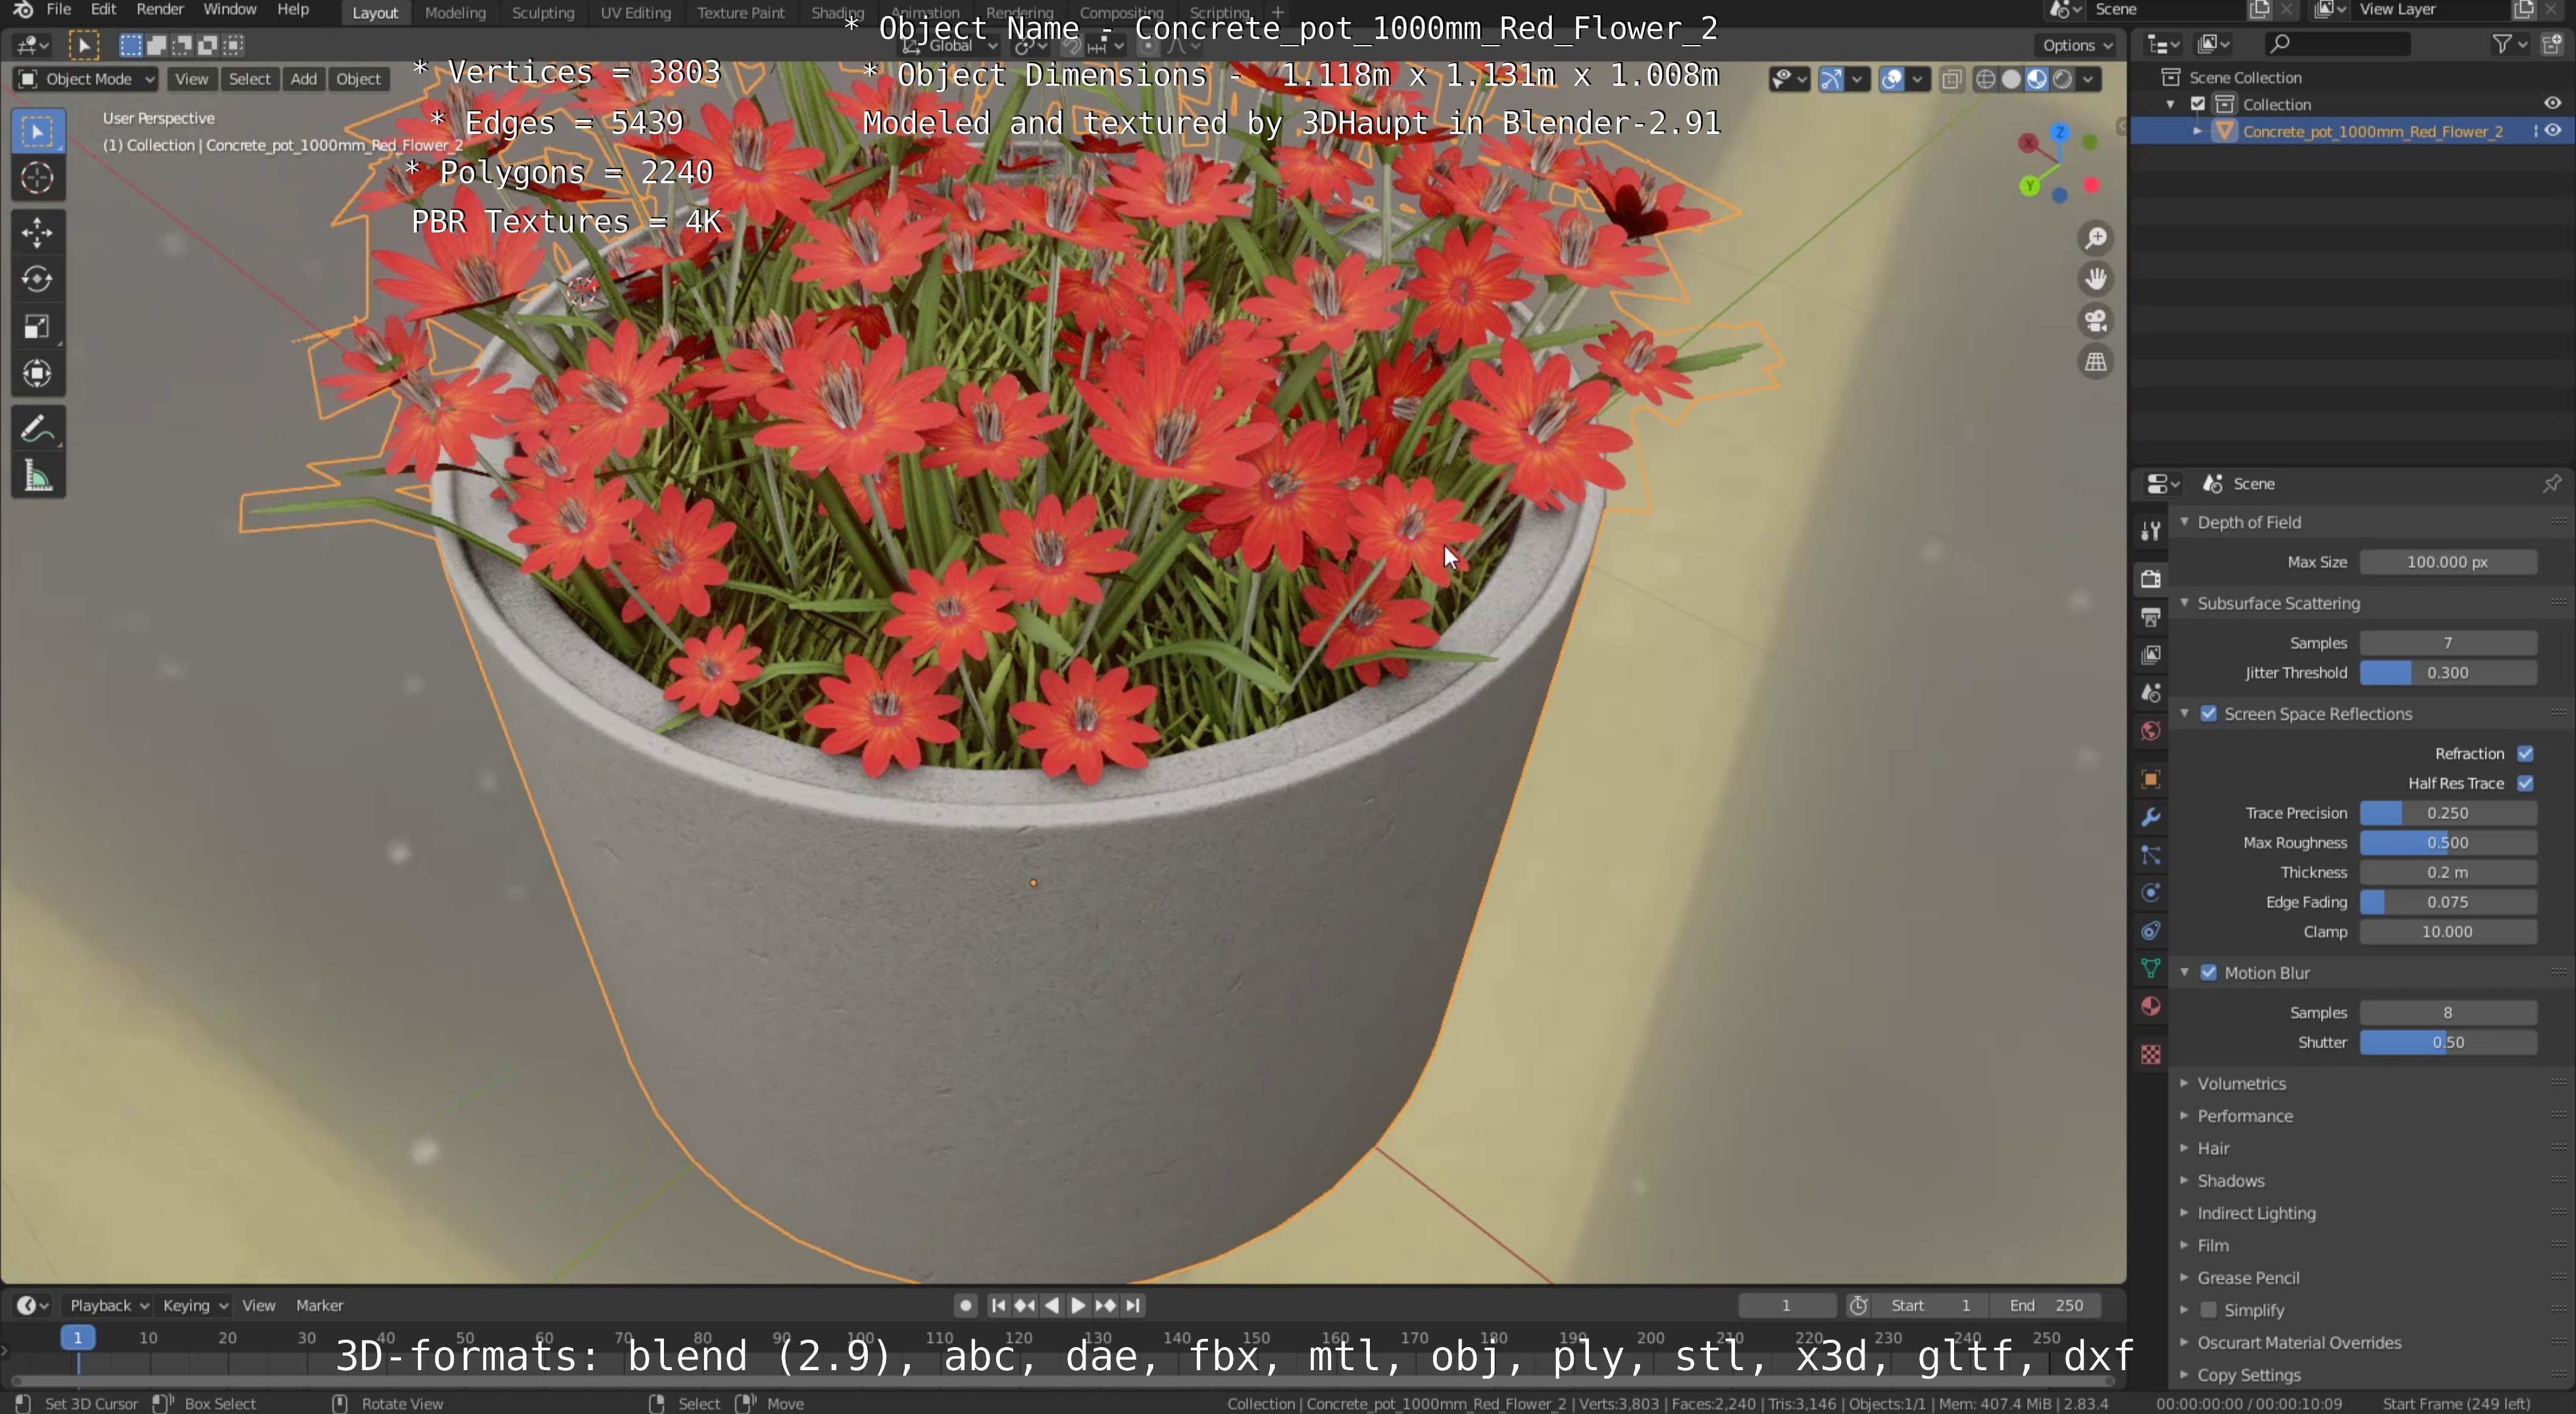This screenshot has height=1414, width=2576.
Task: Switch perspective/orthographic grid icon
Action: (x=2095, y=362)
